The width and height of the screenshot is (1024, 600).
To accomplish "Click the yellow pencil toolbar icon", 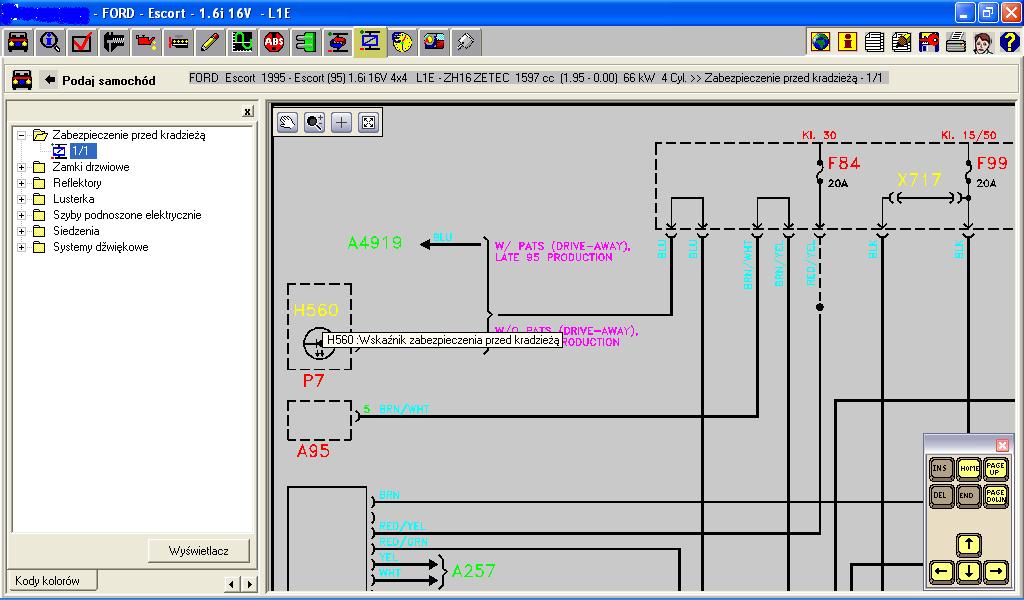I will [210, 42].
